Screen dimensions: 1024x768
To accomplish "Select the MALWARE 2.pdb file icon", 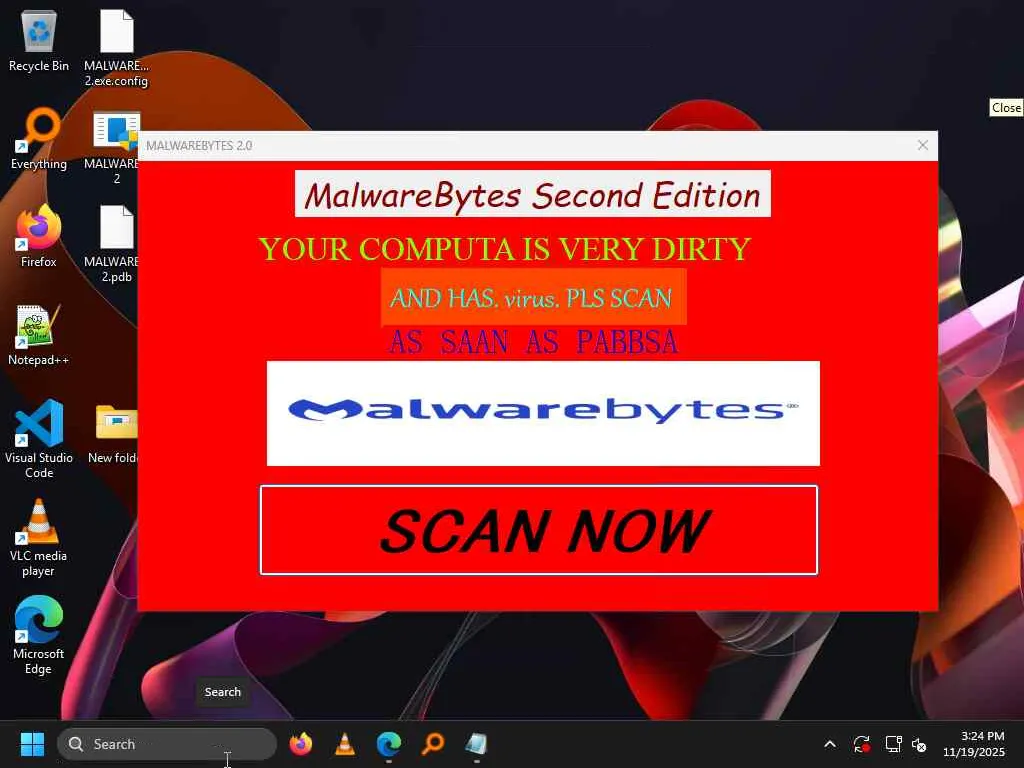I will [116, 244].
